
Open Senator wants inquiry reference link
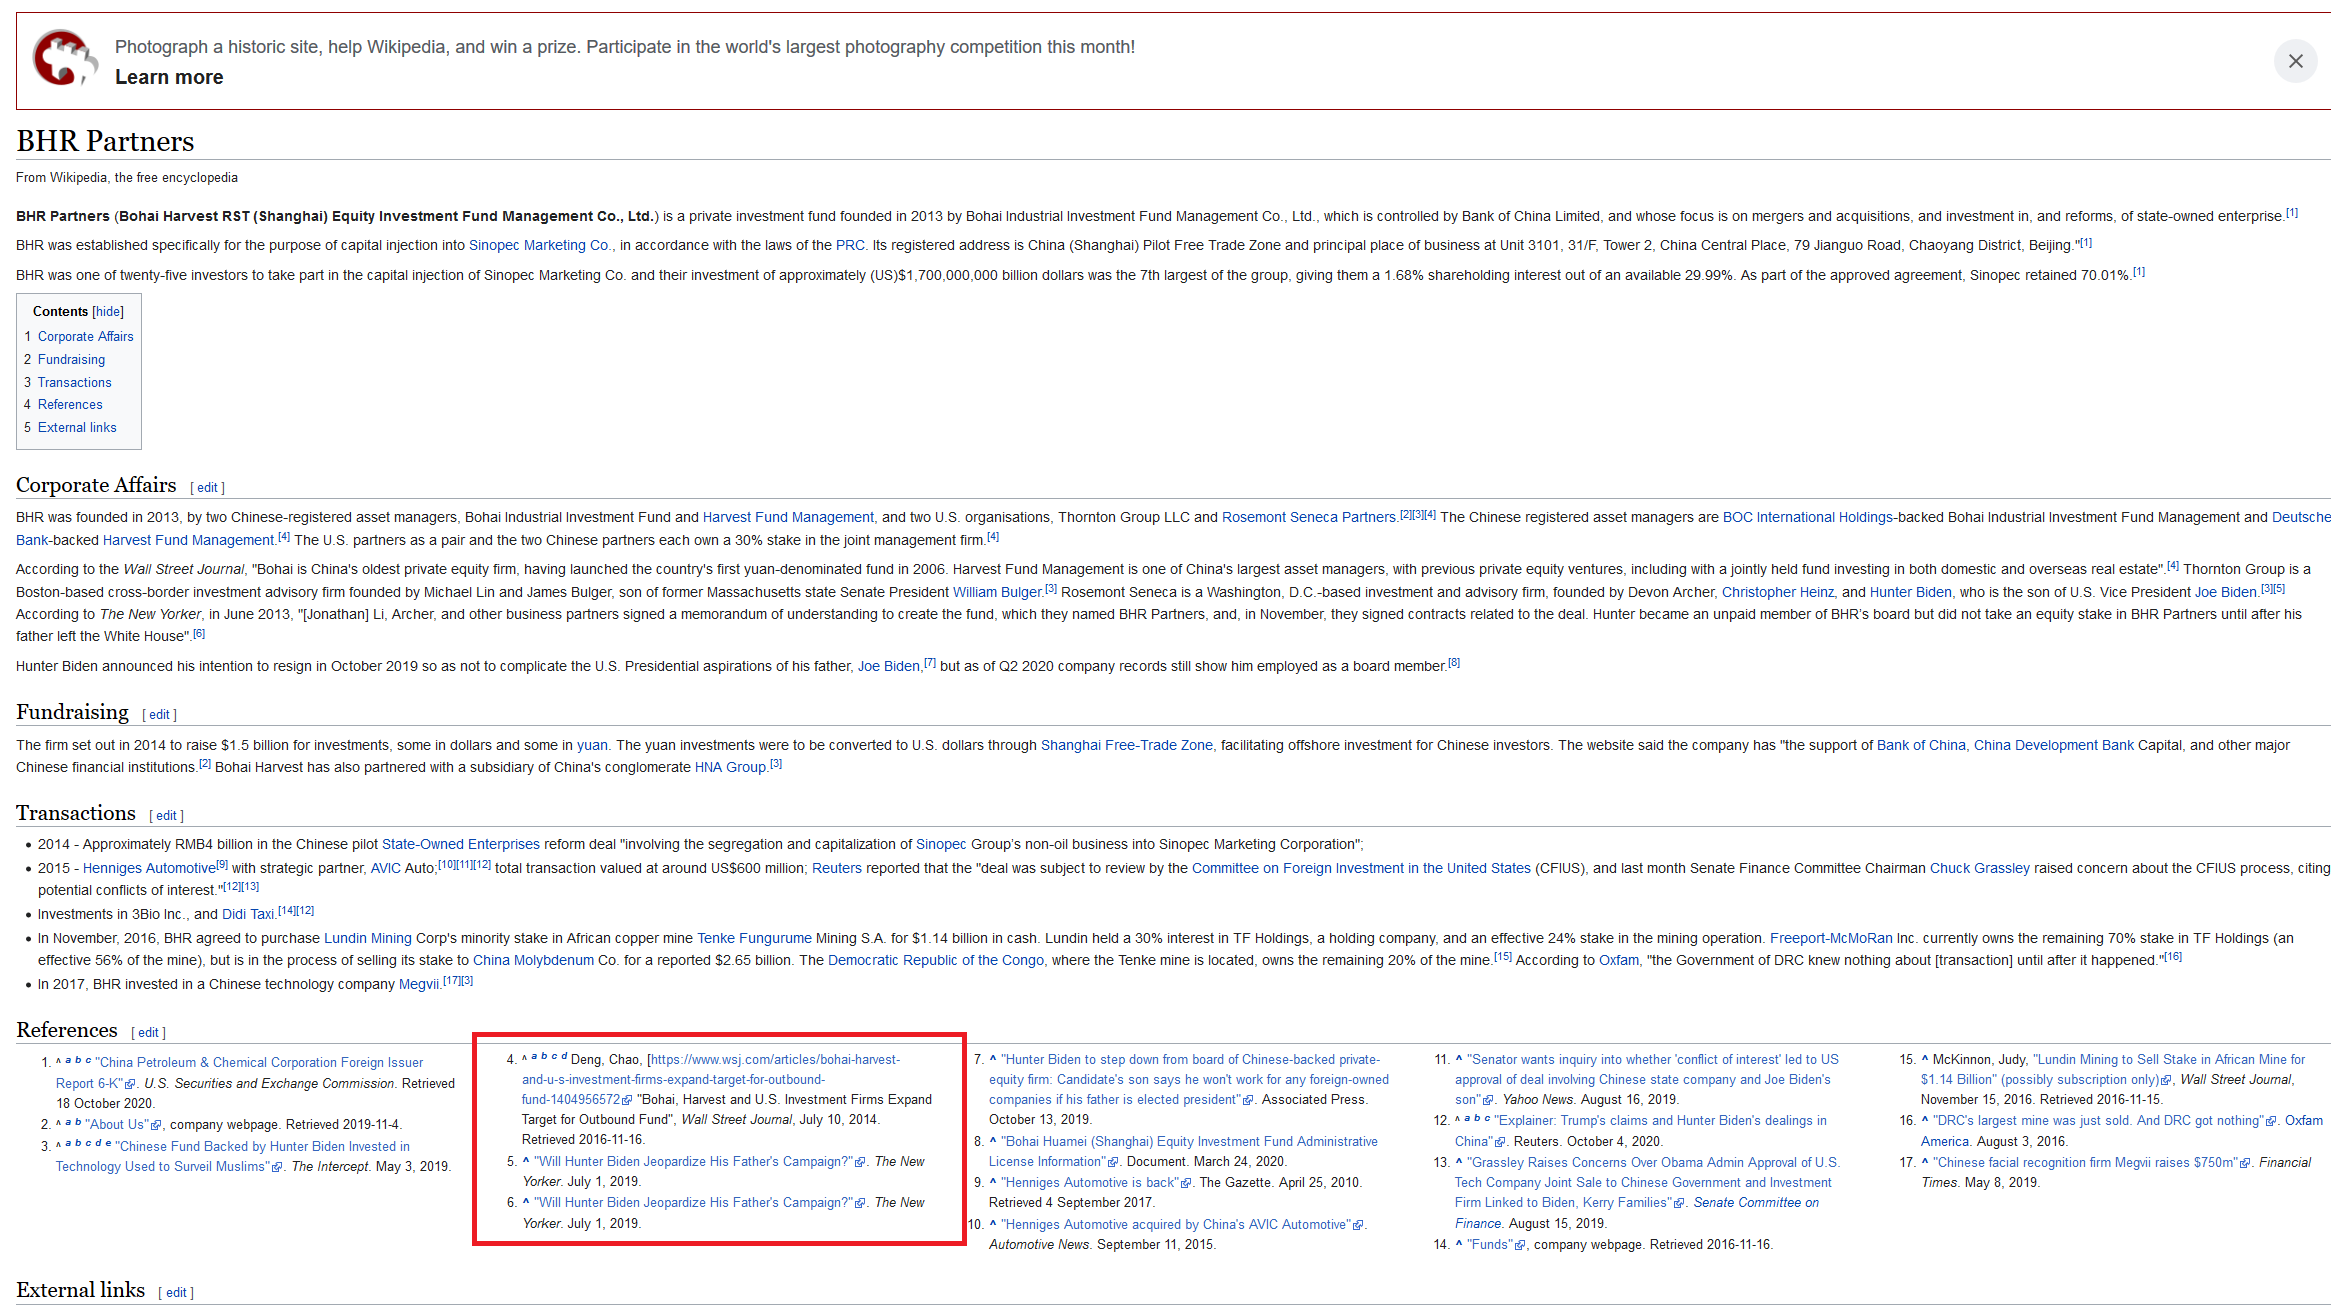click(1647, 1080)
